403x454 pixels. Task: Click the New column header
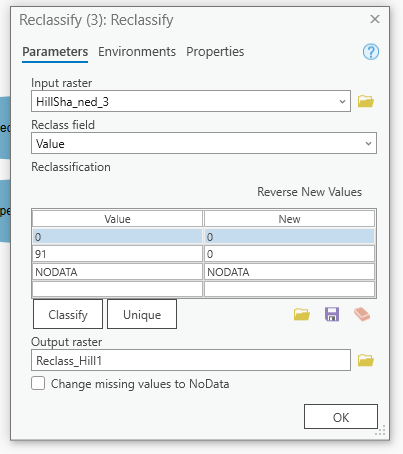[x=289, y=219]
